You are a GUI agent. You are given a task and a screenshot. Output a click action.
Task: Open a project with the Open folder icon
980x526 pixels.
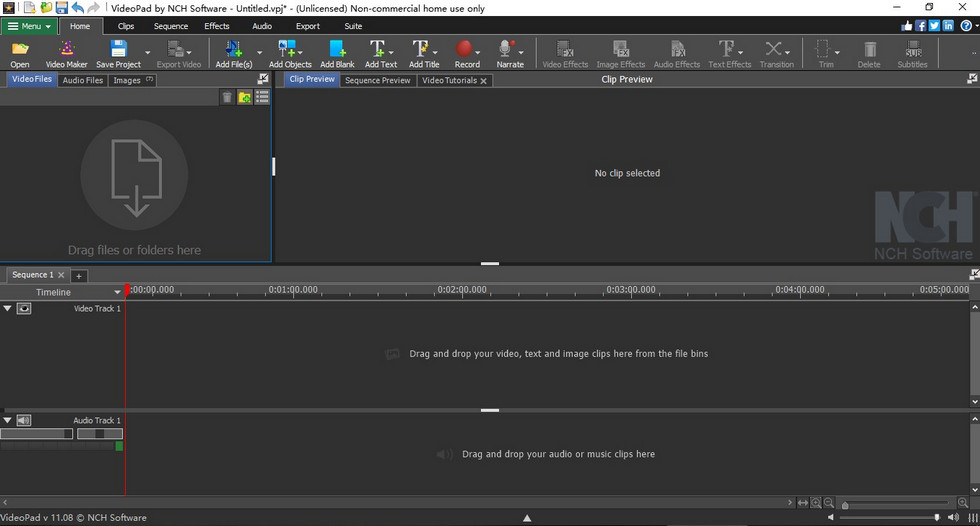(20, 49)
